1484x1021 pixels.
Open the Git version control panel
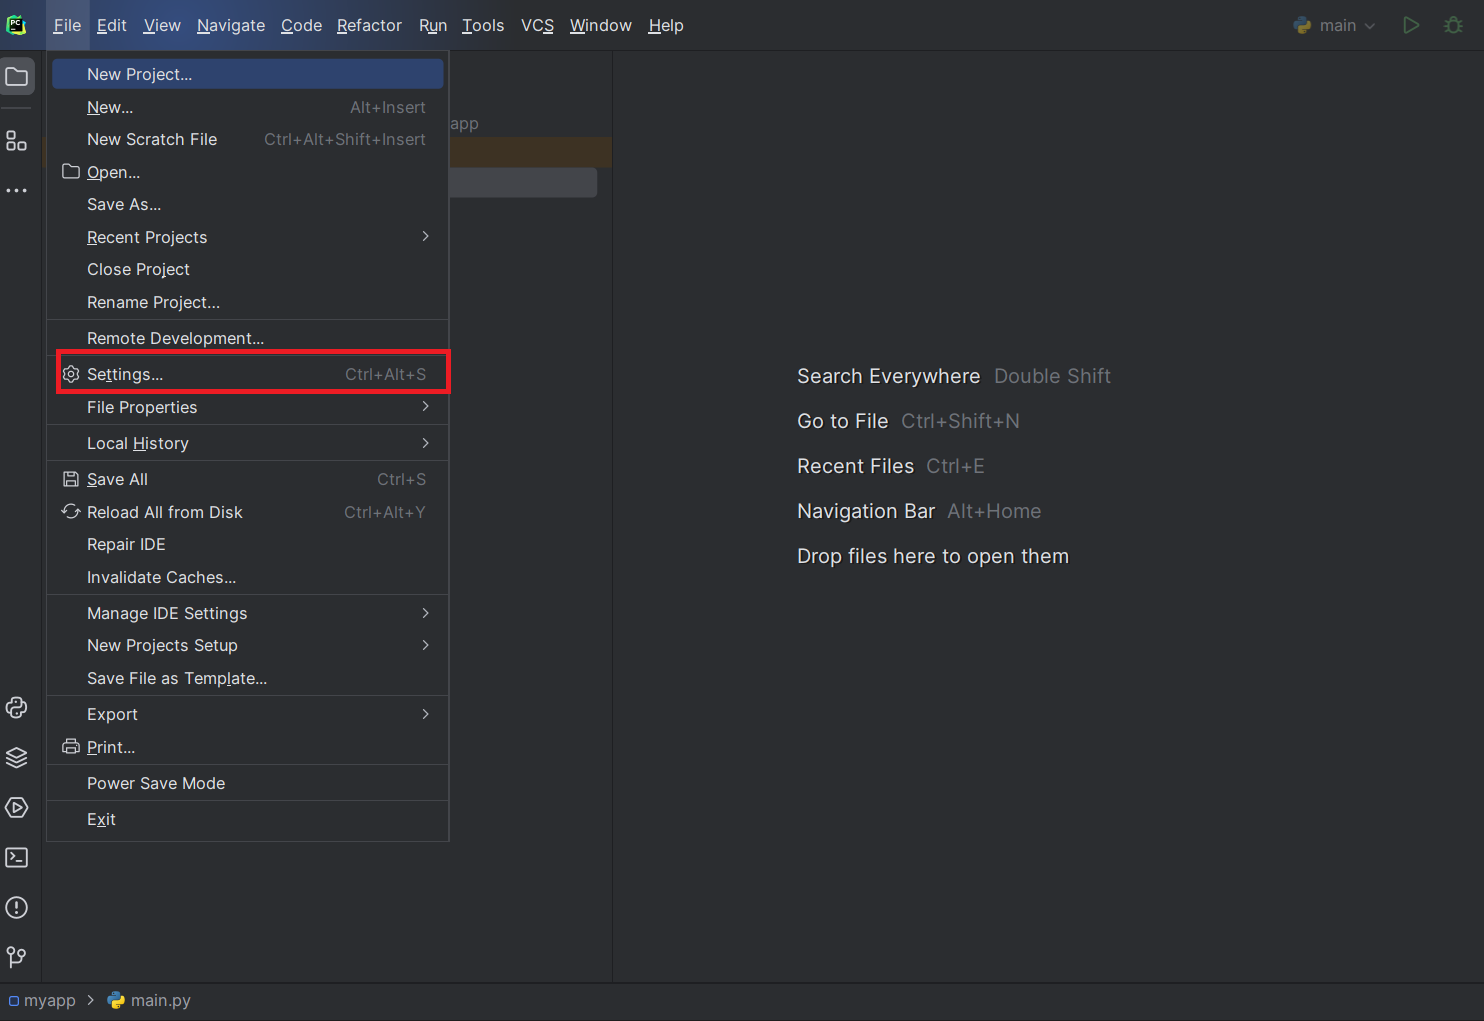16,957
